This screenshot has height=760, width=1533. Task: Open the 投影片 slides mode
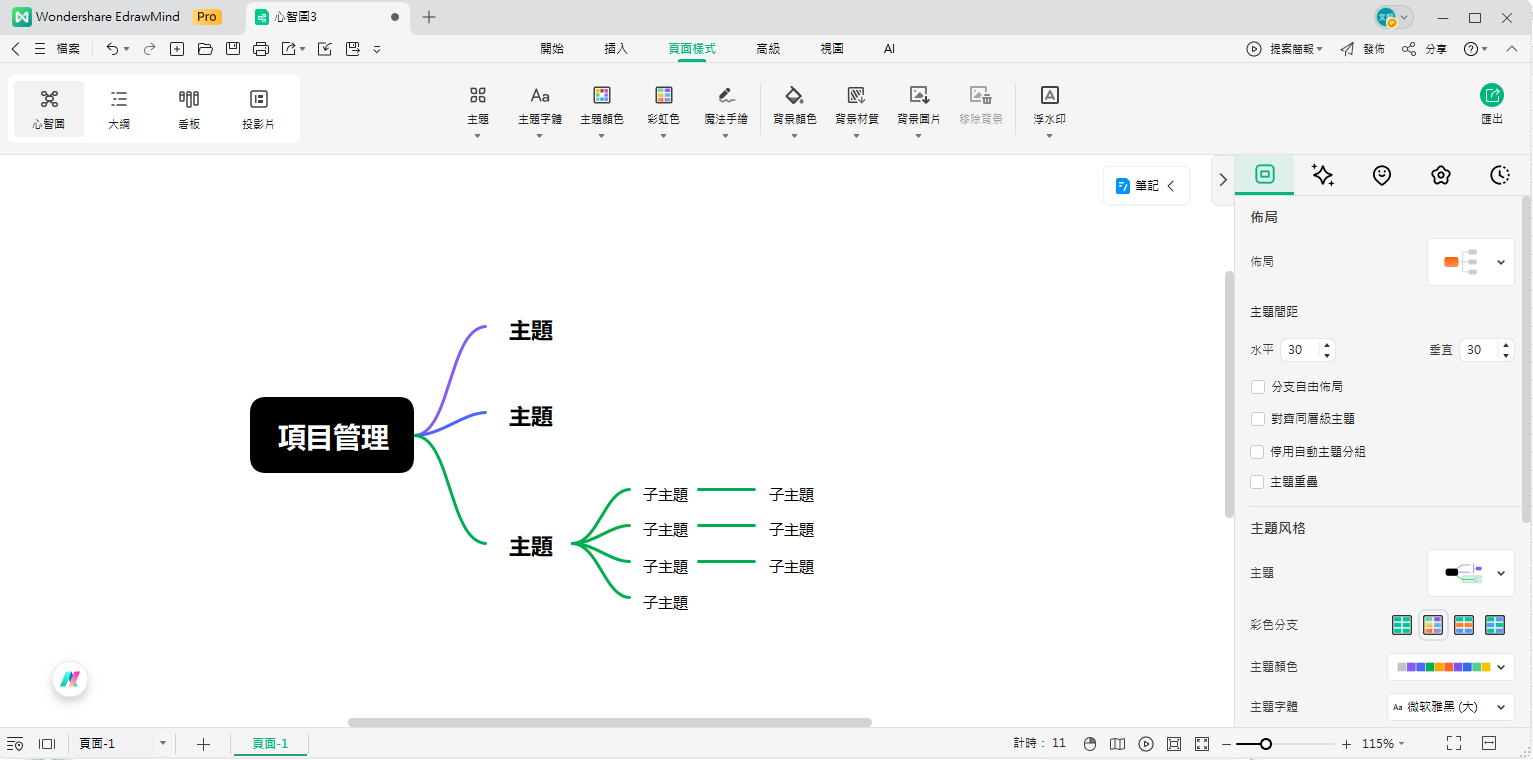[258, 108]
